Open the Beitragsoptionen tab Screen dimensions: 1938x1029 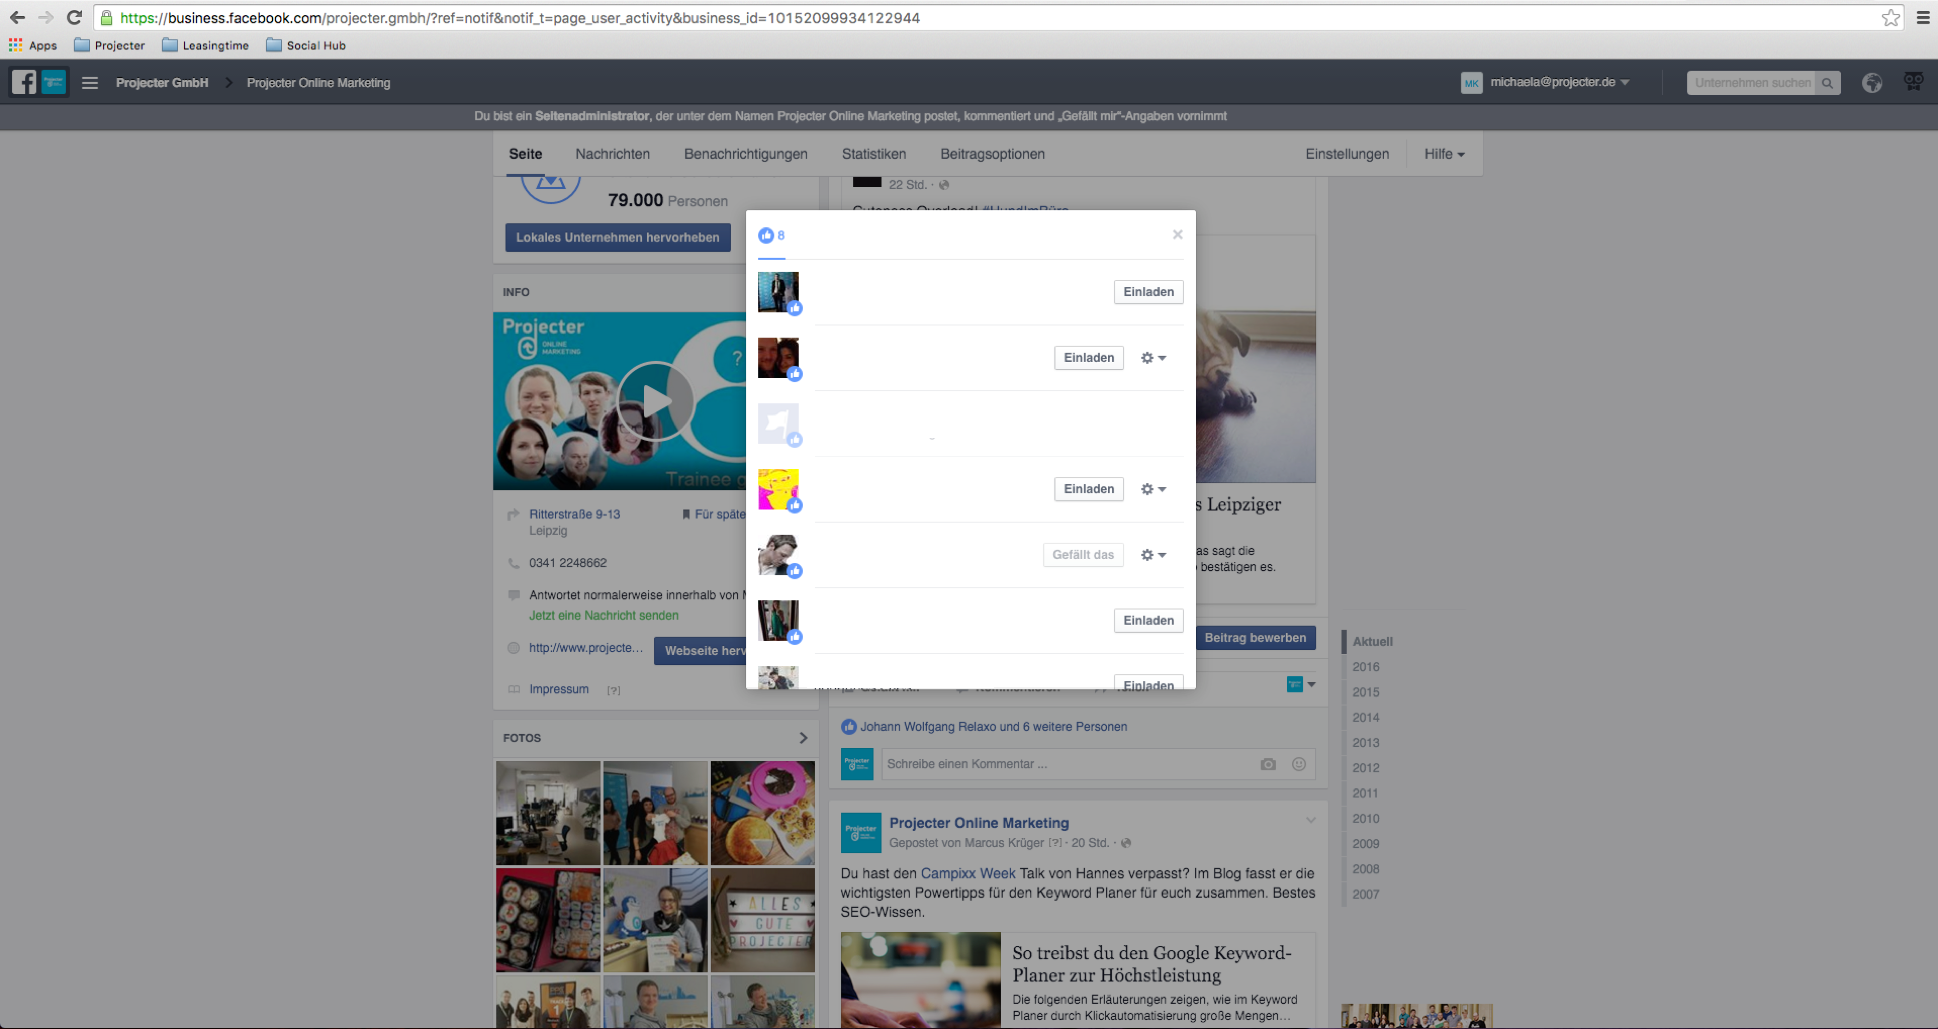[993, 154]
